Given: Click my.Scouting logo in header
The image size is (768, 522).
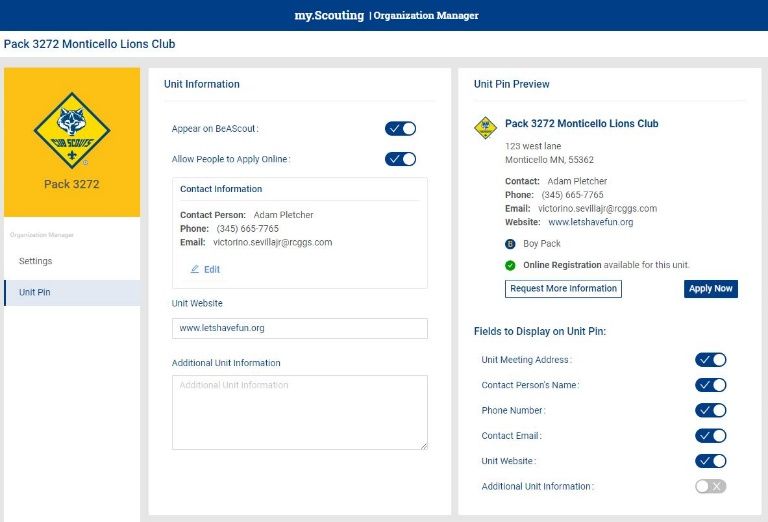Looking at the screenshot, I should tap(329, 15).
